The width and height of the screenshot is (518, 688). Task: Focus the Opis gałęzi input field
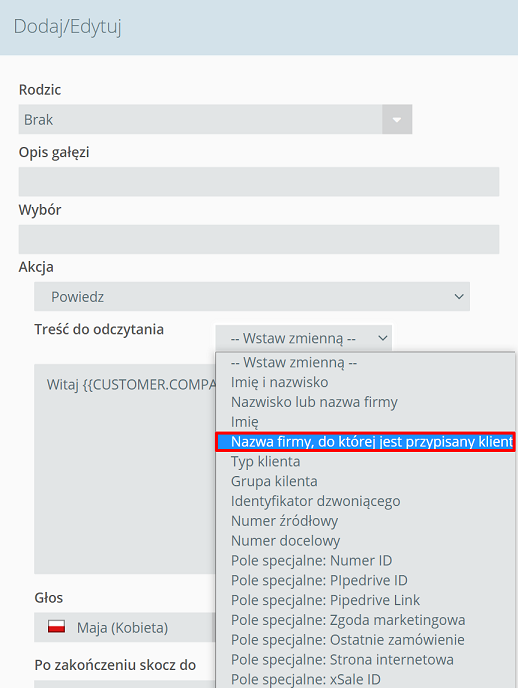click(259, 182)
